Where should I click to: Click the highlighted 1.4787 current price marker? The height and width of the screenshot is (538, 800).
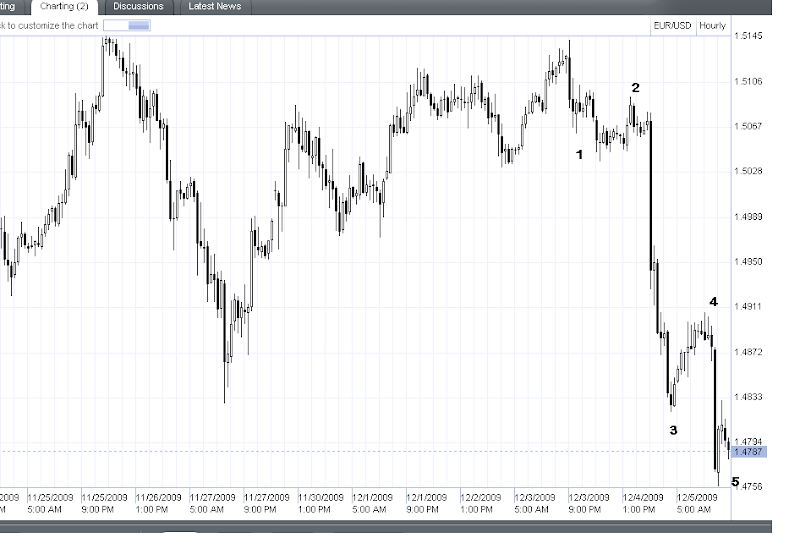point(748,452)
